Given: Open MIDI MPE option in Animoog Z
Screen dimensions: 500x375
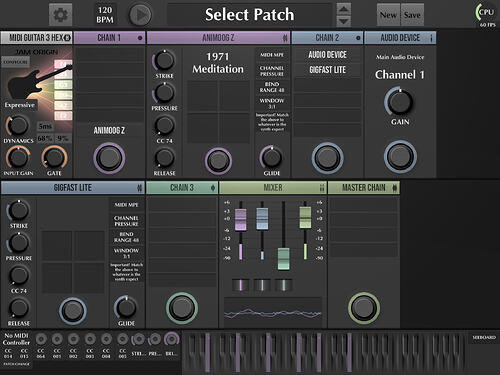Looking at the screenshot, I should point(272,55).
